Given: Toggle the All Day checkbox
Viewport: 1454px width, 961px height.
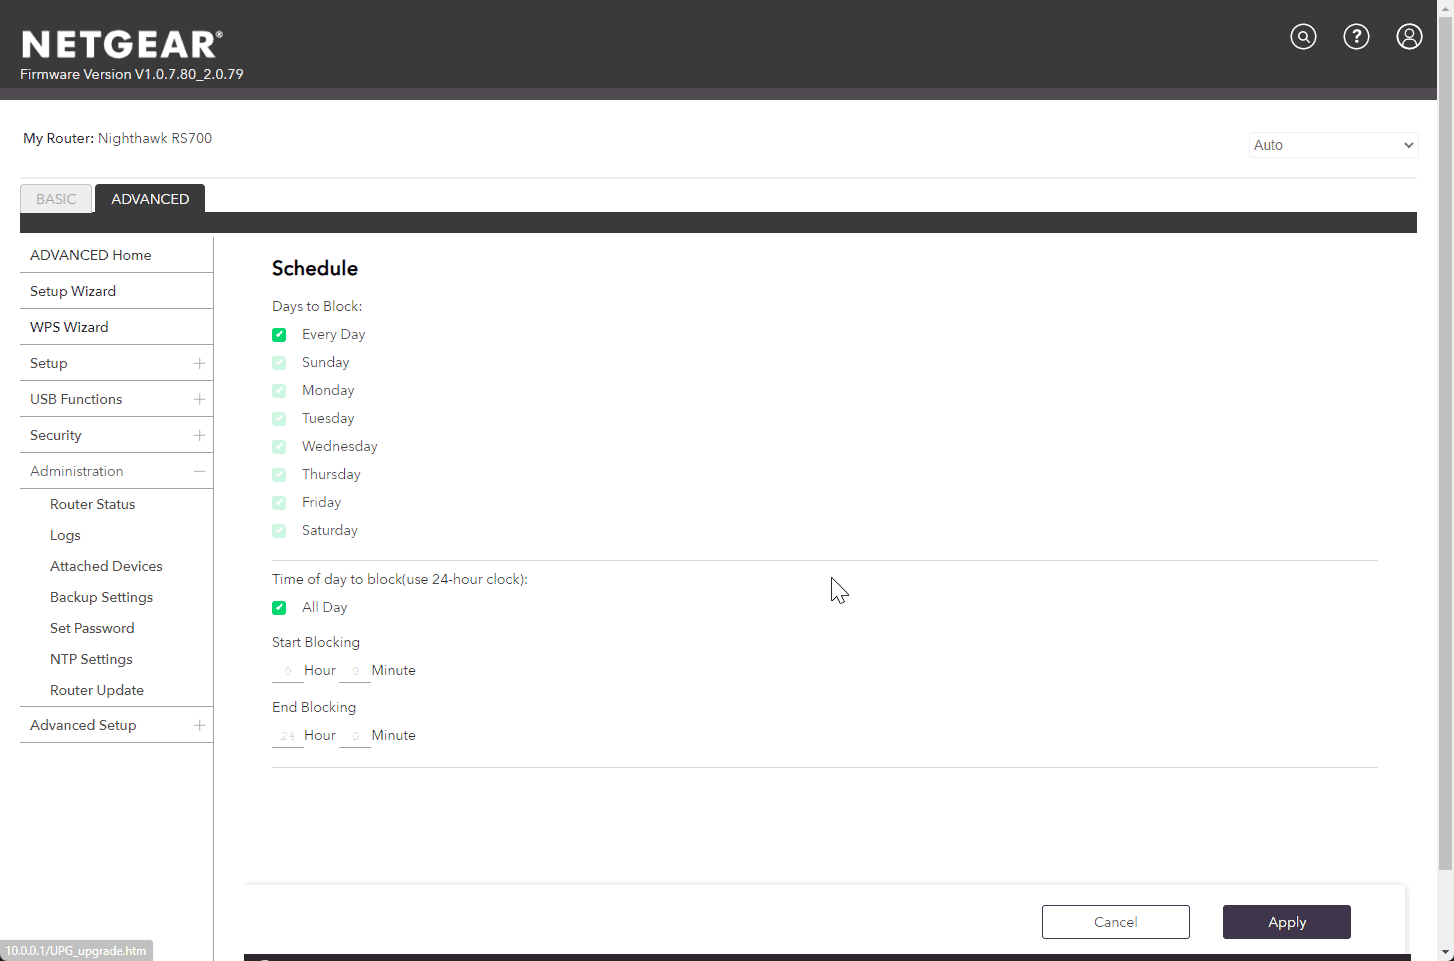Looking at the screenshot, I should coord(279,608).
